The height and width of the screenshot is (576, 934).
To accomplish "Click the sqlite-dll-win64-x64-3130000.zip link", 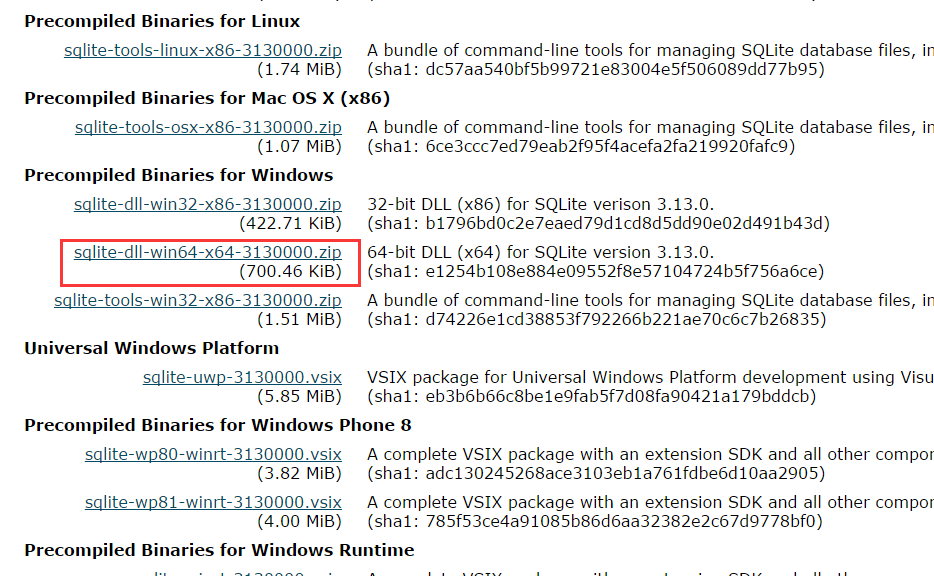I will tap(207, 252).
